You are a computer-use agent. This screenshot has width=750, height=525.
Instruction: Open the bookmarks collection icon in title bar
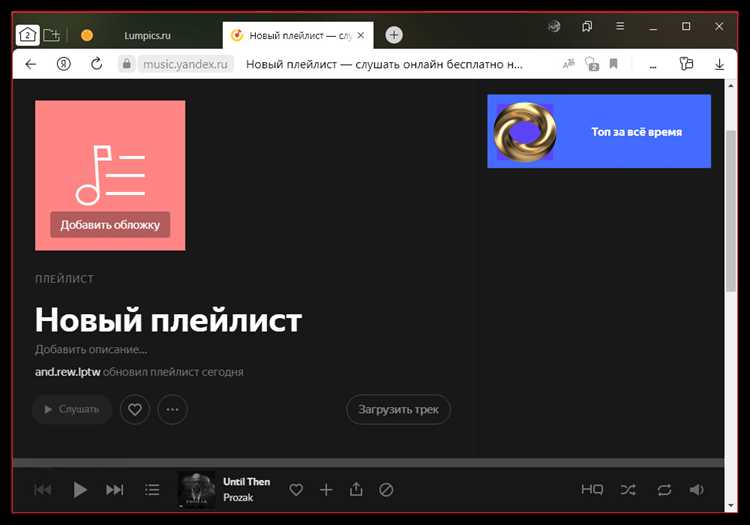[587, 26]
